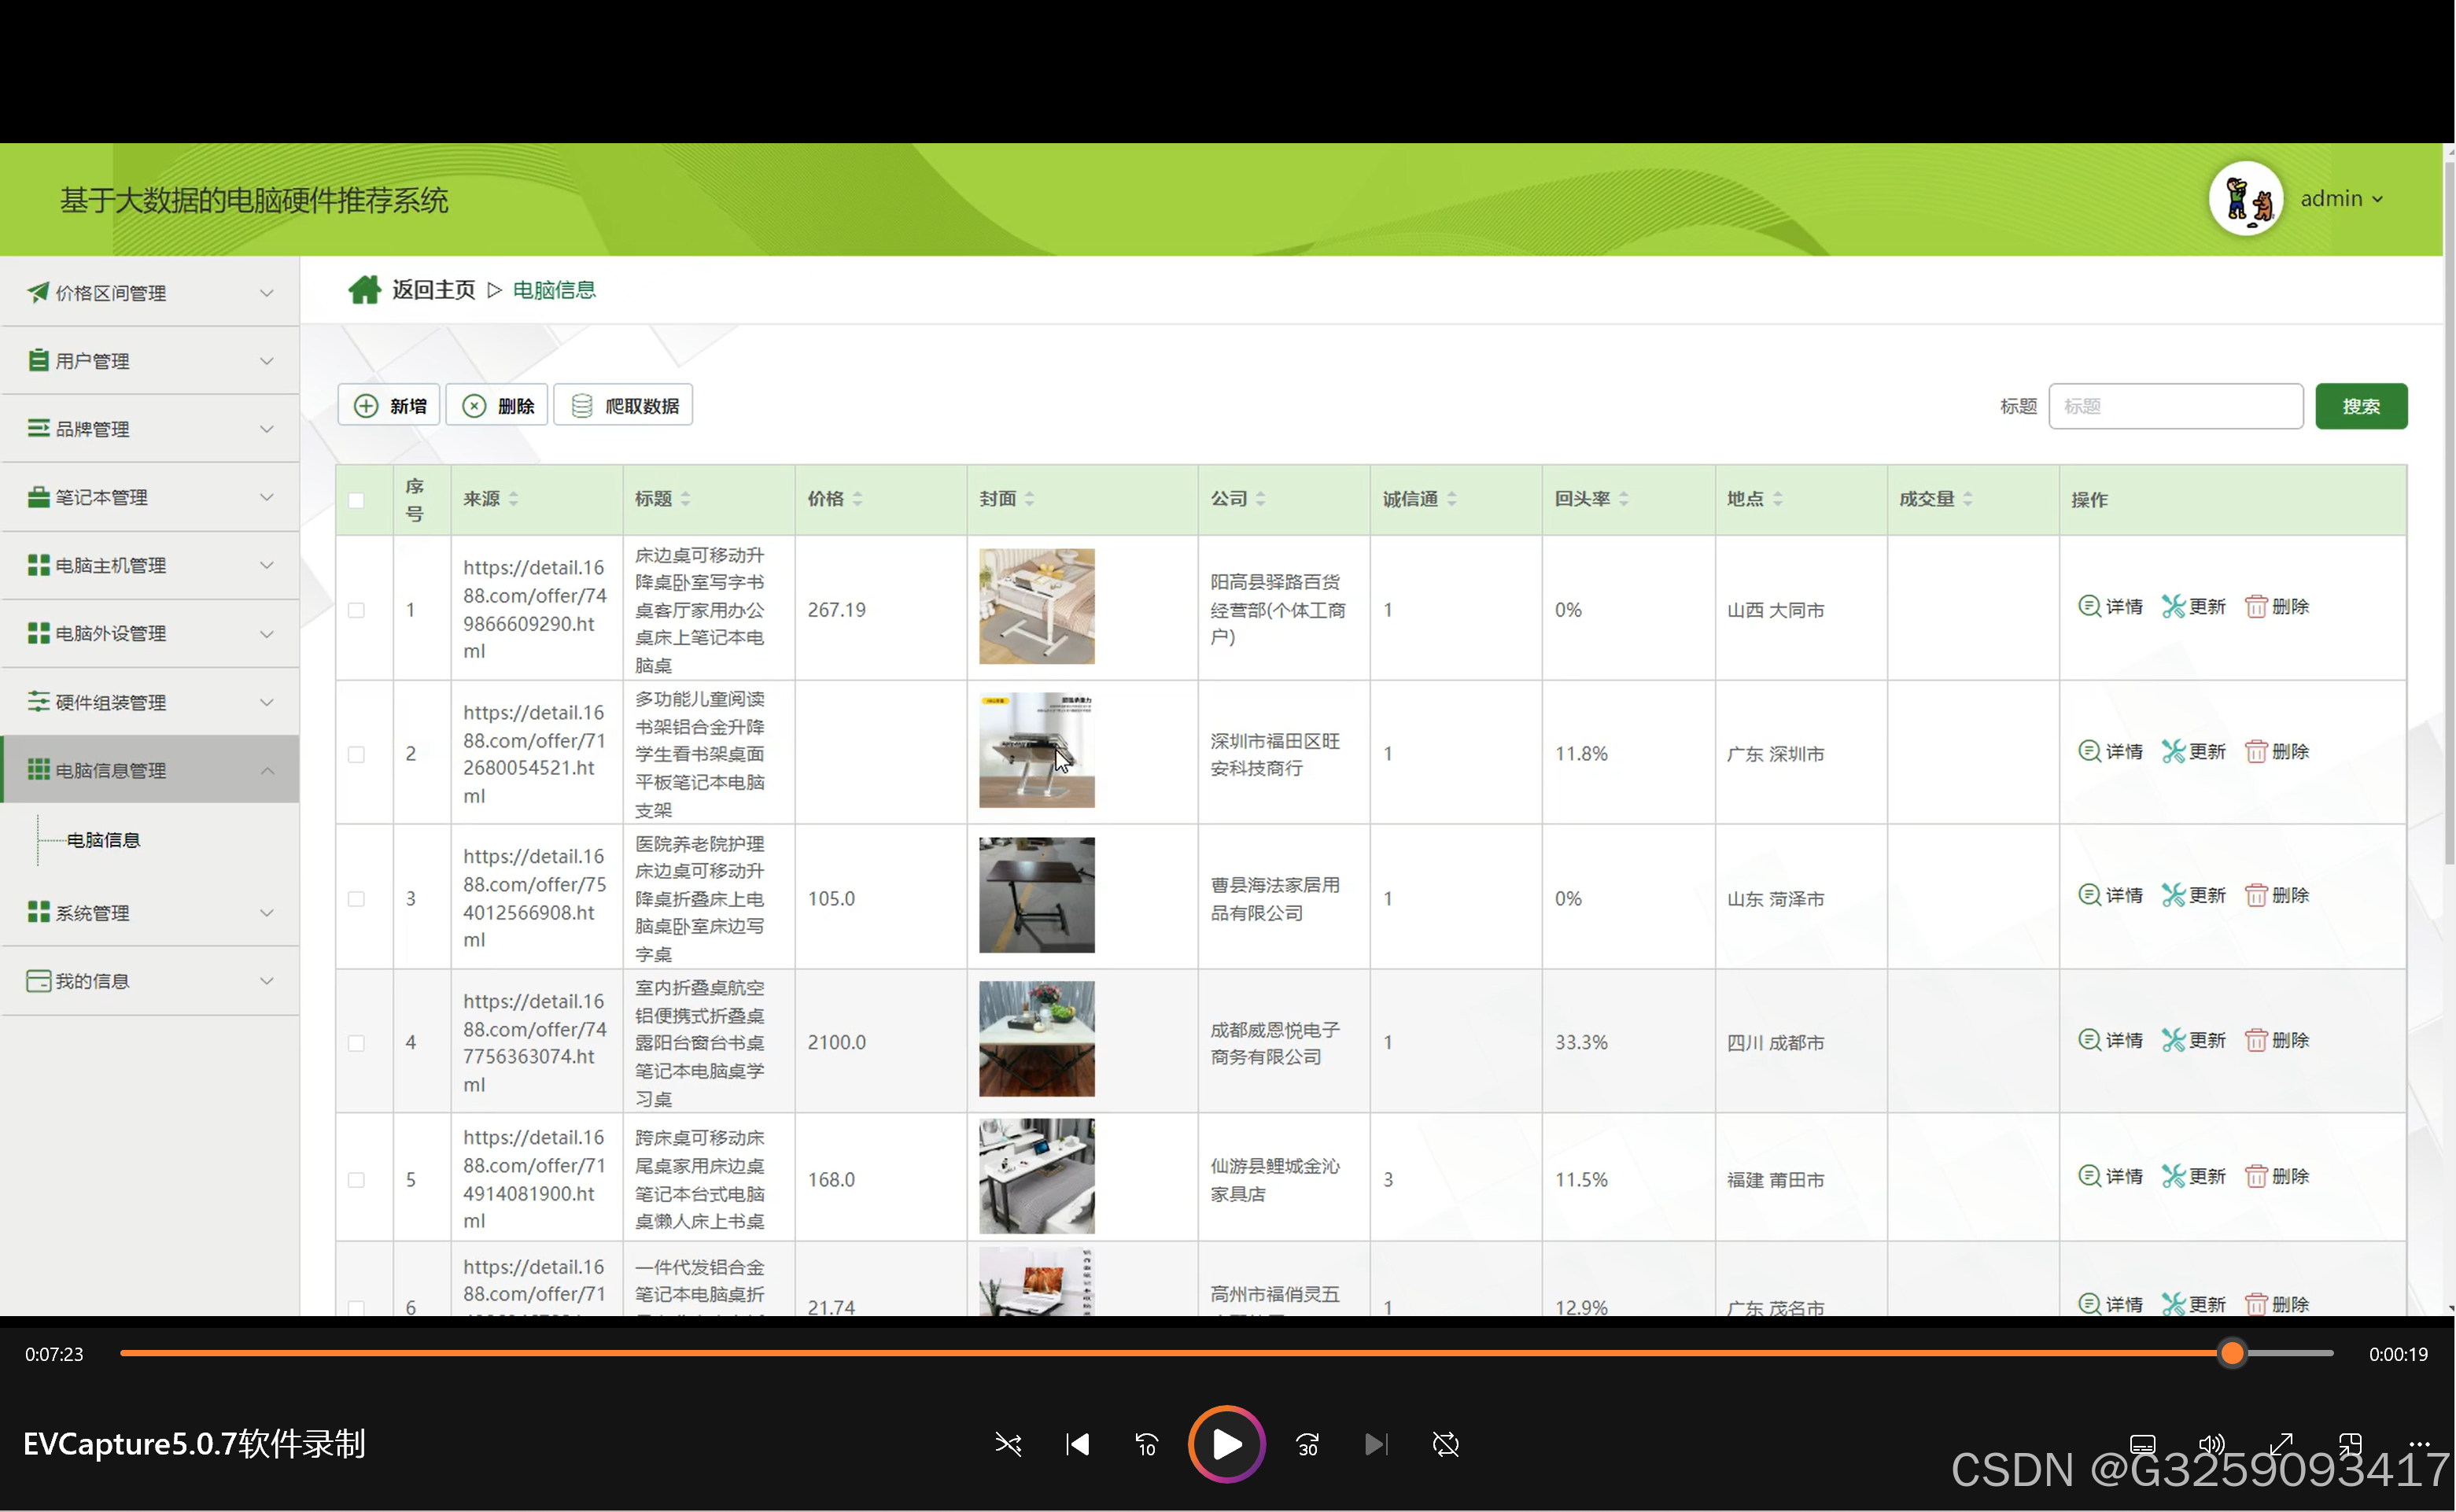
Task: Toggle the select-all checkbox in table header
Action: tap(356, 500)
